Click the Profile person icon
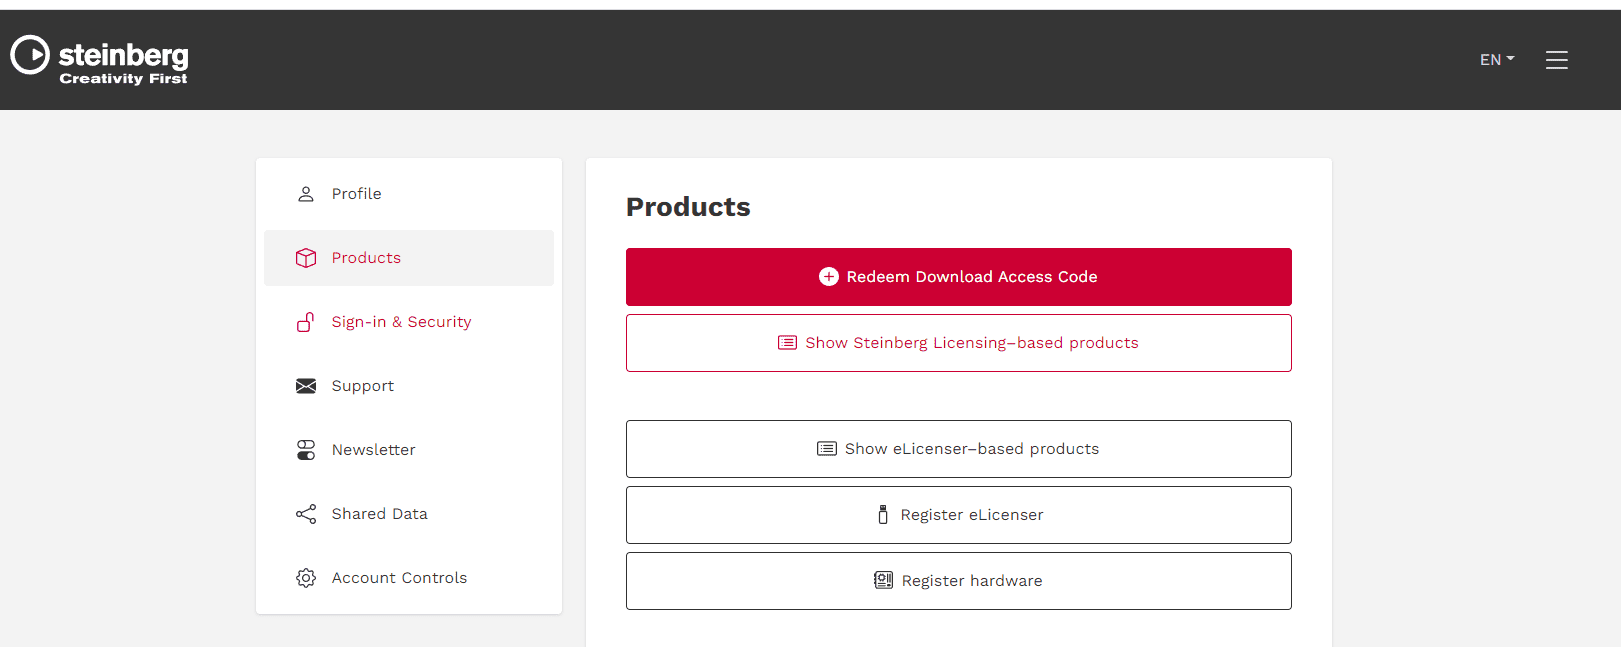 click(306, 194)
